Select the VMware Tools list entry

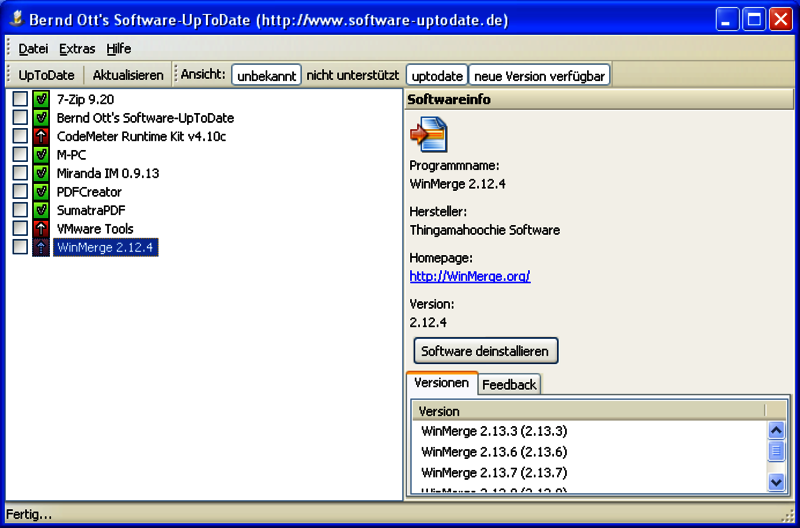pos(95,229)
